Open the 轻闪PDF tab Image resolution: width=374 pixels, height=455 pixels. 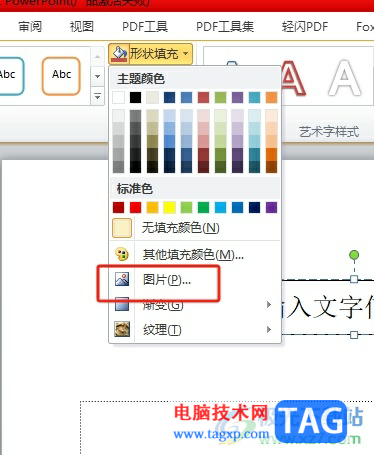pos(305,27)
